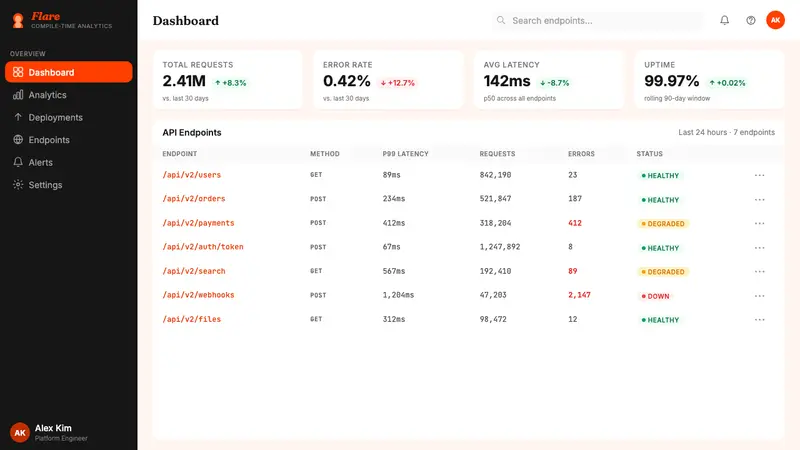The width and height of the screenshot is (800, 450).
Task: Click the API Endpoints table heading
Action: click(x=192, y=132)
